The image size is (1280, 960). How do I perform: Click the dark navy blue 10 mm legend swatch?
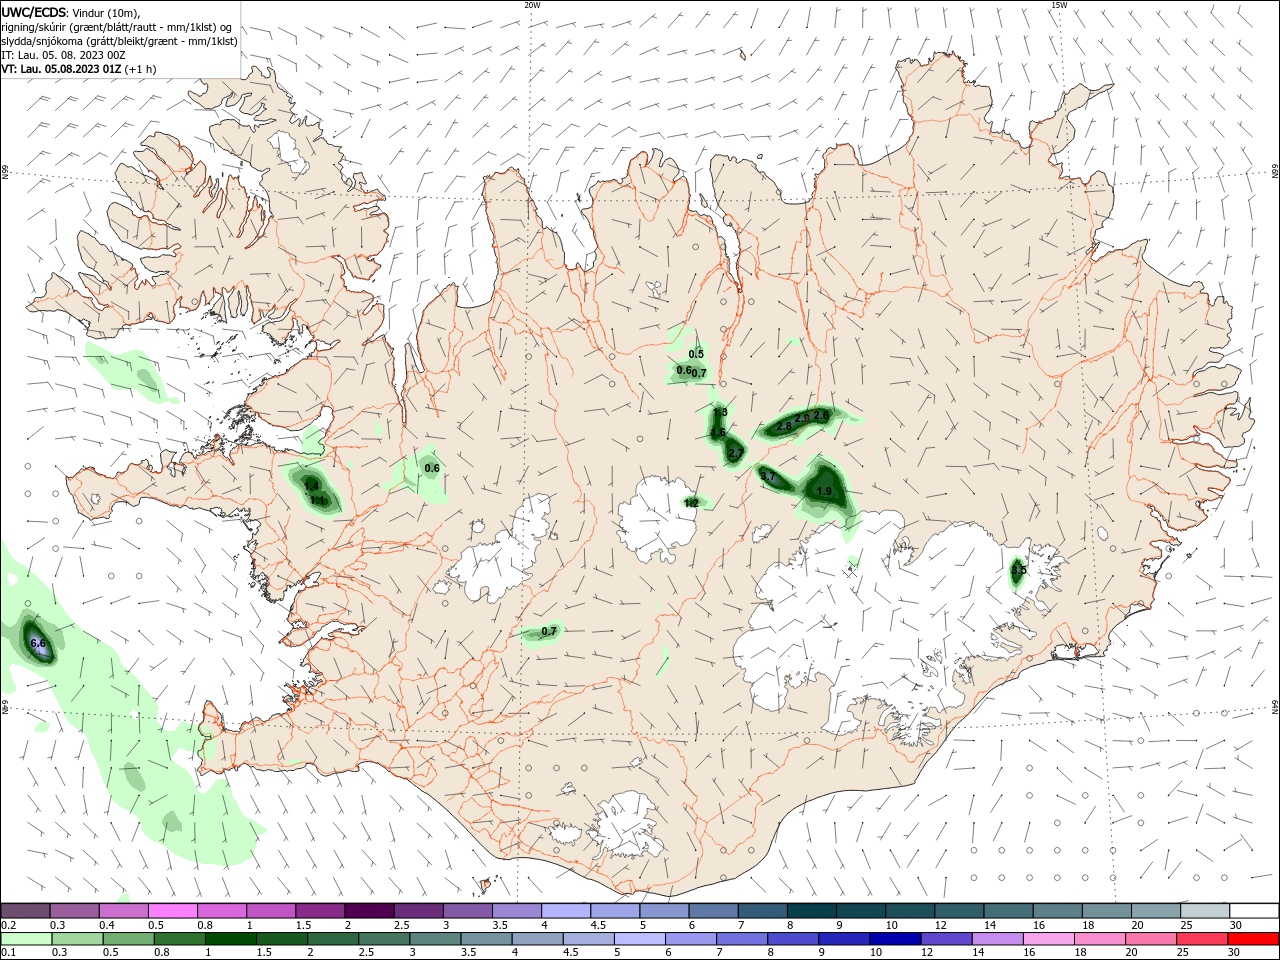[x=893, y=939]
